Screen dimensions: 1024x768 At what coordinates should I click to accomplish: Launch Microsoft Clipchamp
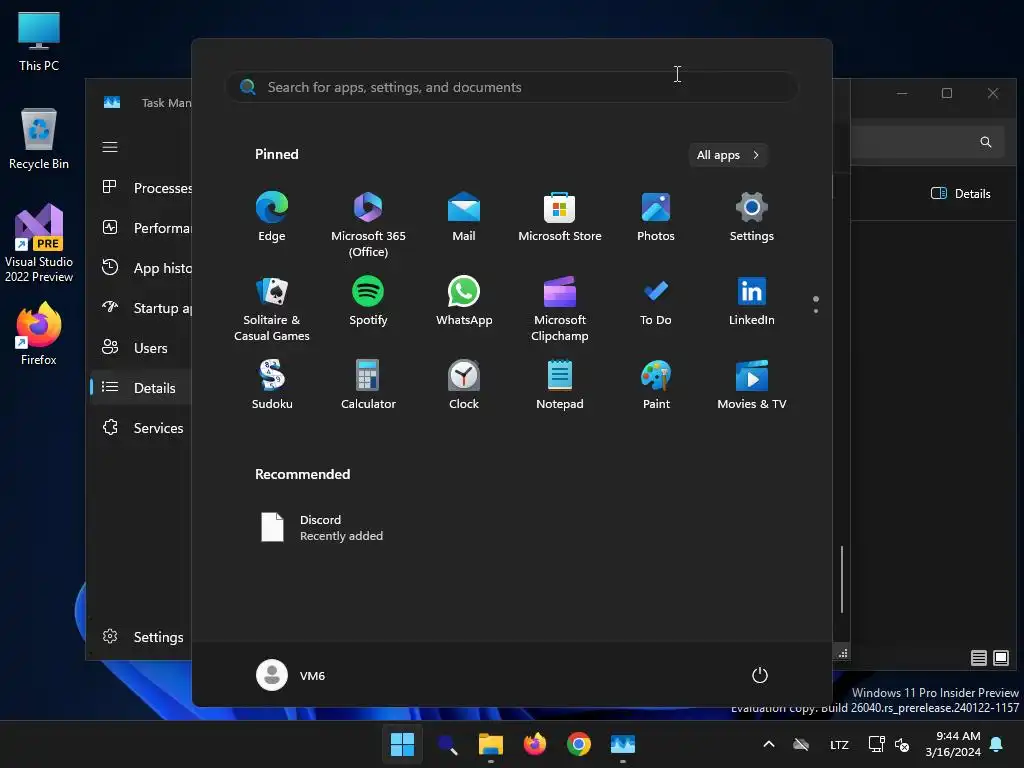coord(560,308)
